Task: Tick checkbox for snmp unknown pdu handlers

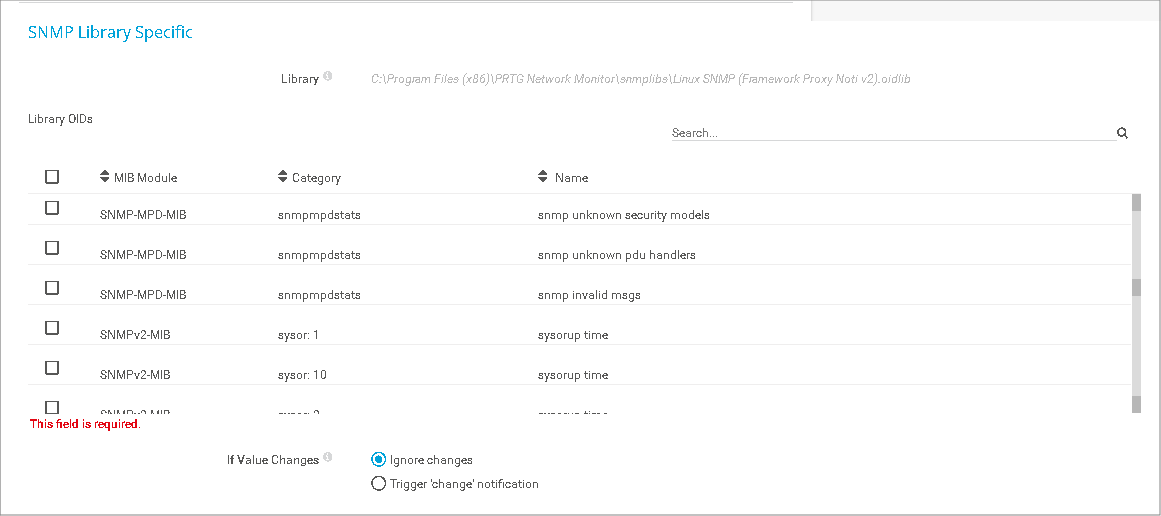Action: pyautogui.click(x=52, y=248)
